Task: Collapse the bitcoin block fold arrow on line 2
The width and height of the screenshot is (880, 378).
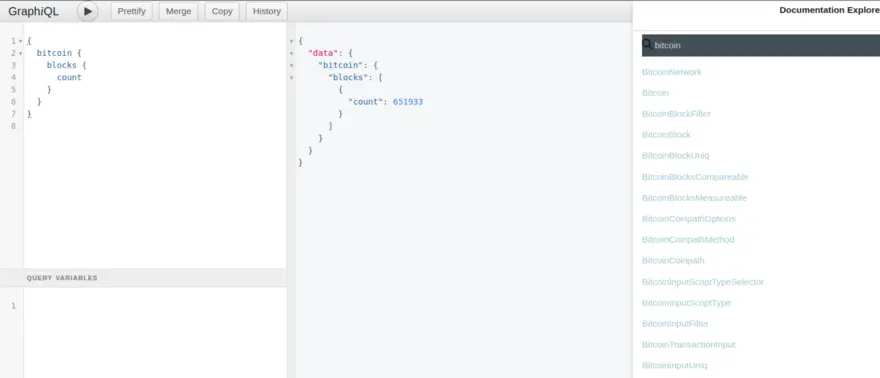Action: (21, 53)
